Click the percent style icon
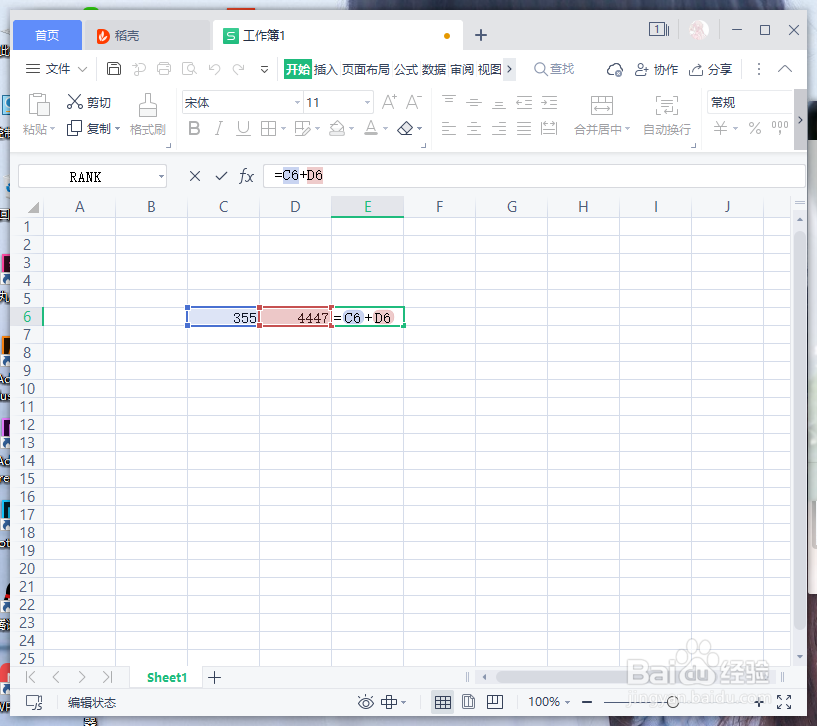This screenshot has height=726, width=817. pos(754,128)
